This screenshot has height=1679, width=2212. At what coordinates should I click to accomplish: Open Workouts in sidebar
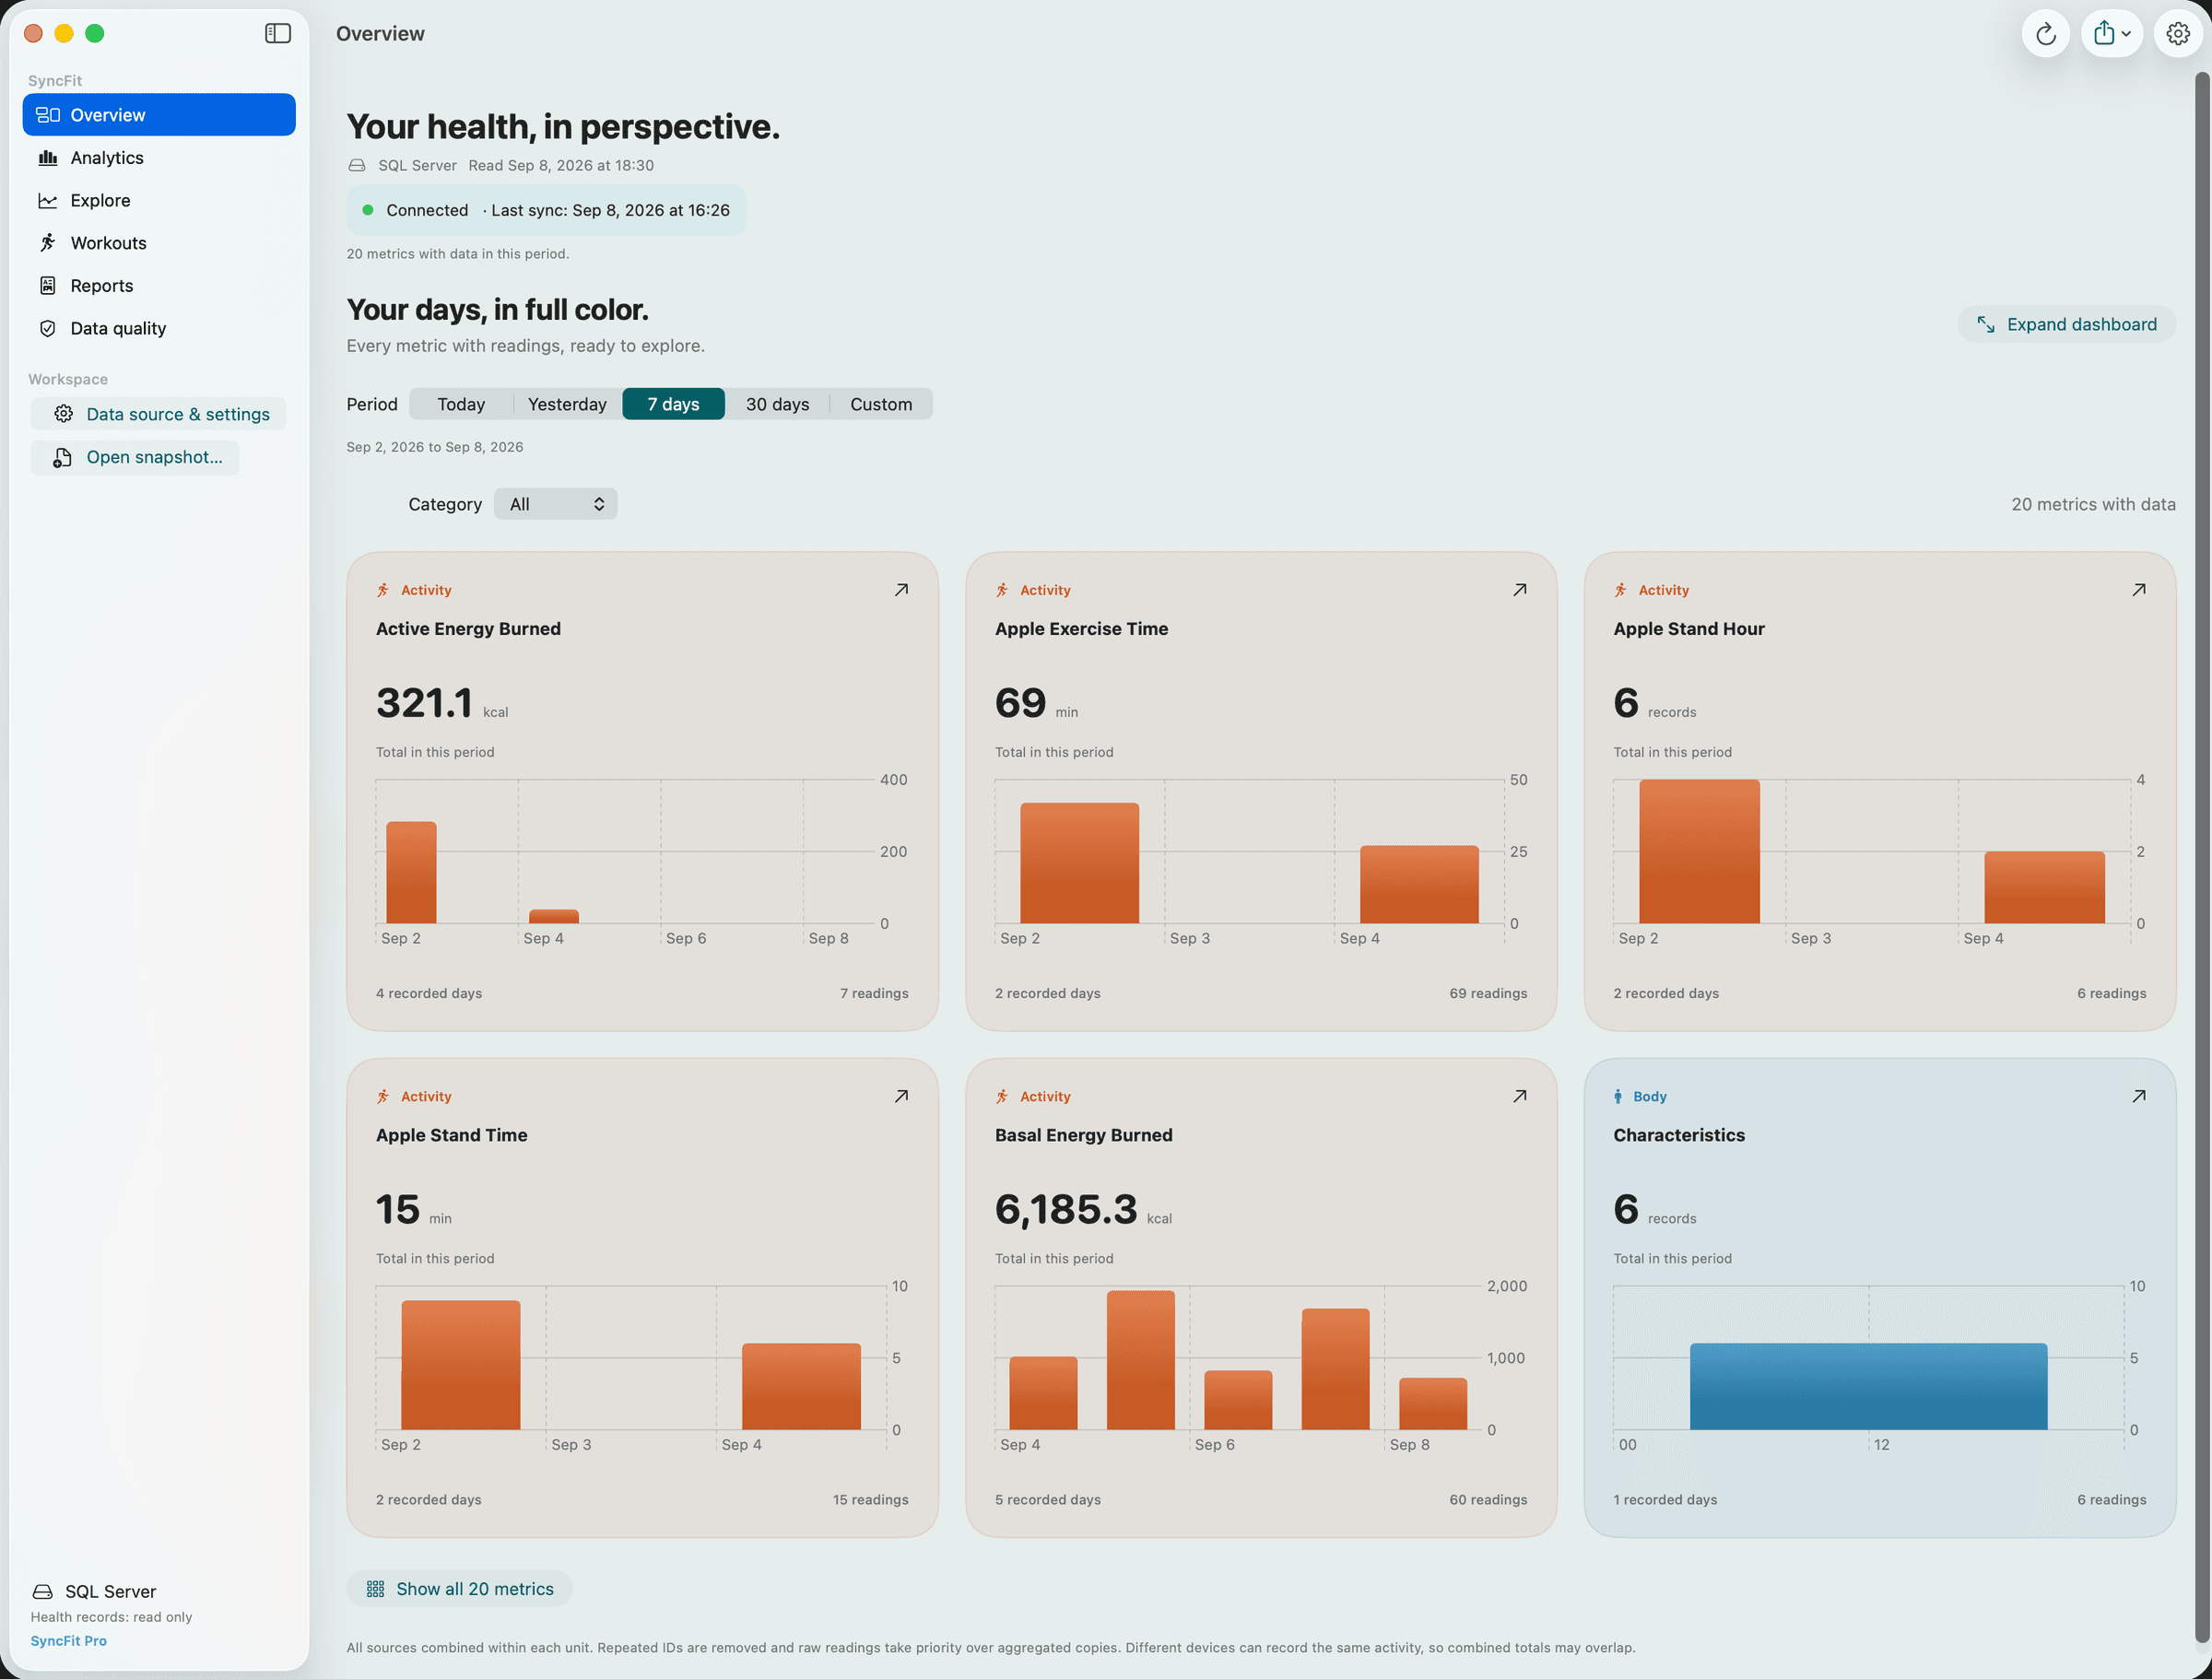point(159,243)
